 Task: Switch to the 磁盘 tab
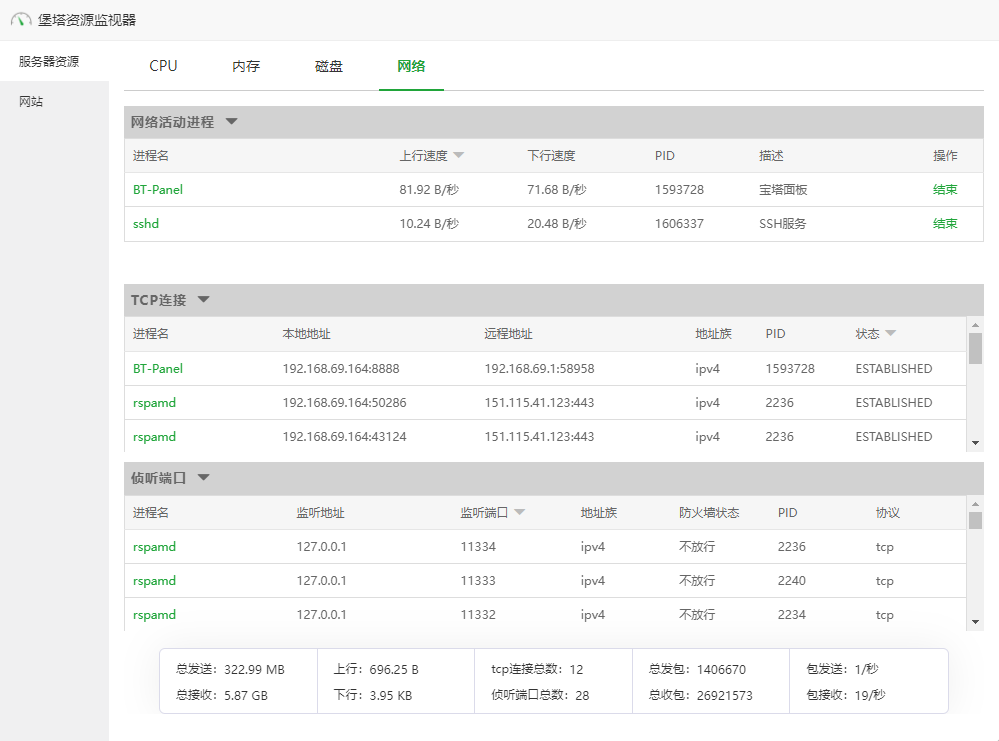click(329, 66)
